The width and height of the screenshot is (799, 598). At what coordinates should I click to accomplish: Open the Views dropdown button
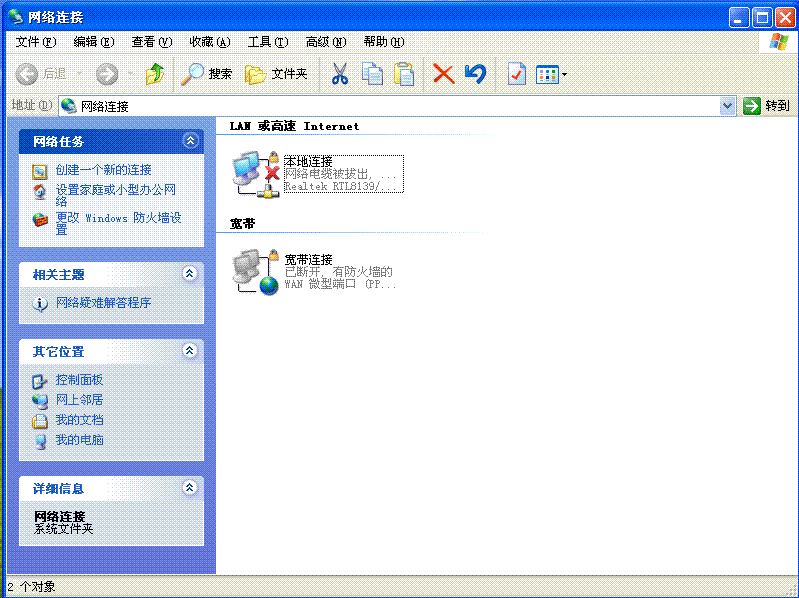pyautogui.click(x=551, y=75)
